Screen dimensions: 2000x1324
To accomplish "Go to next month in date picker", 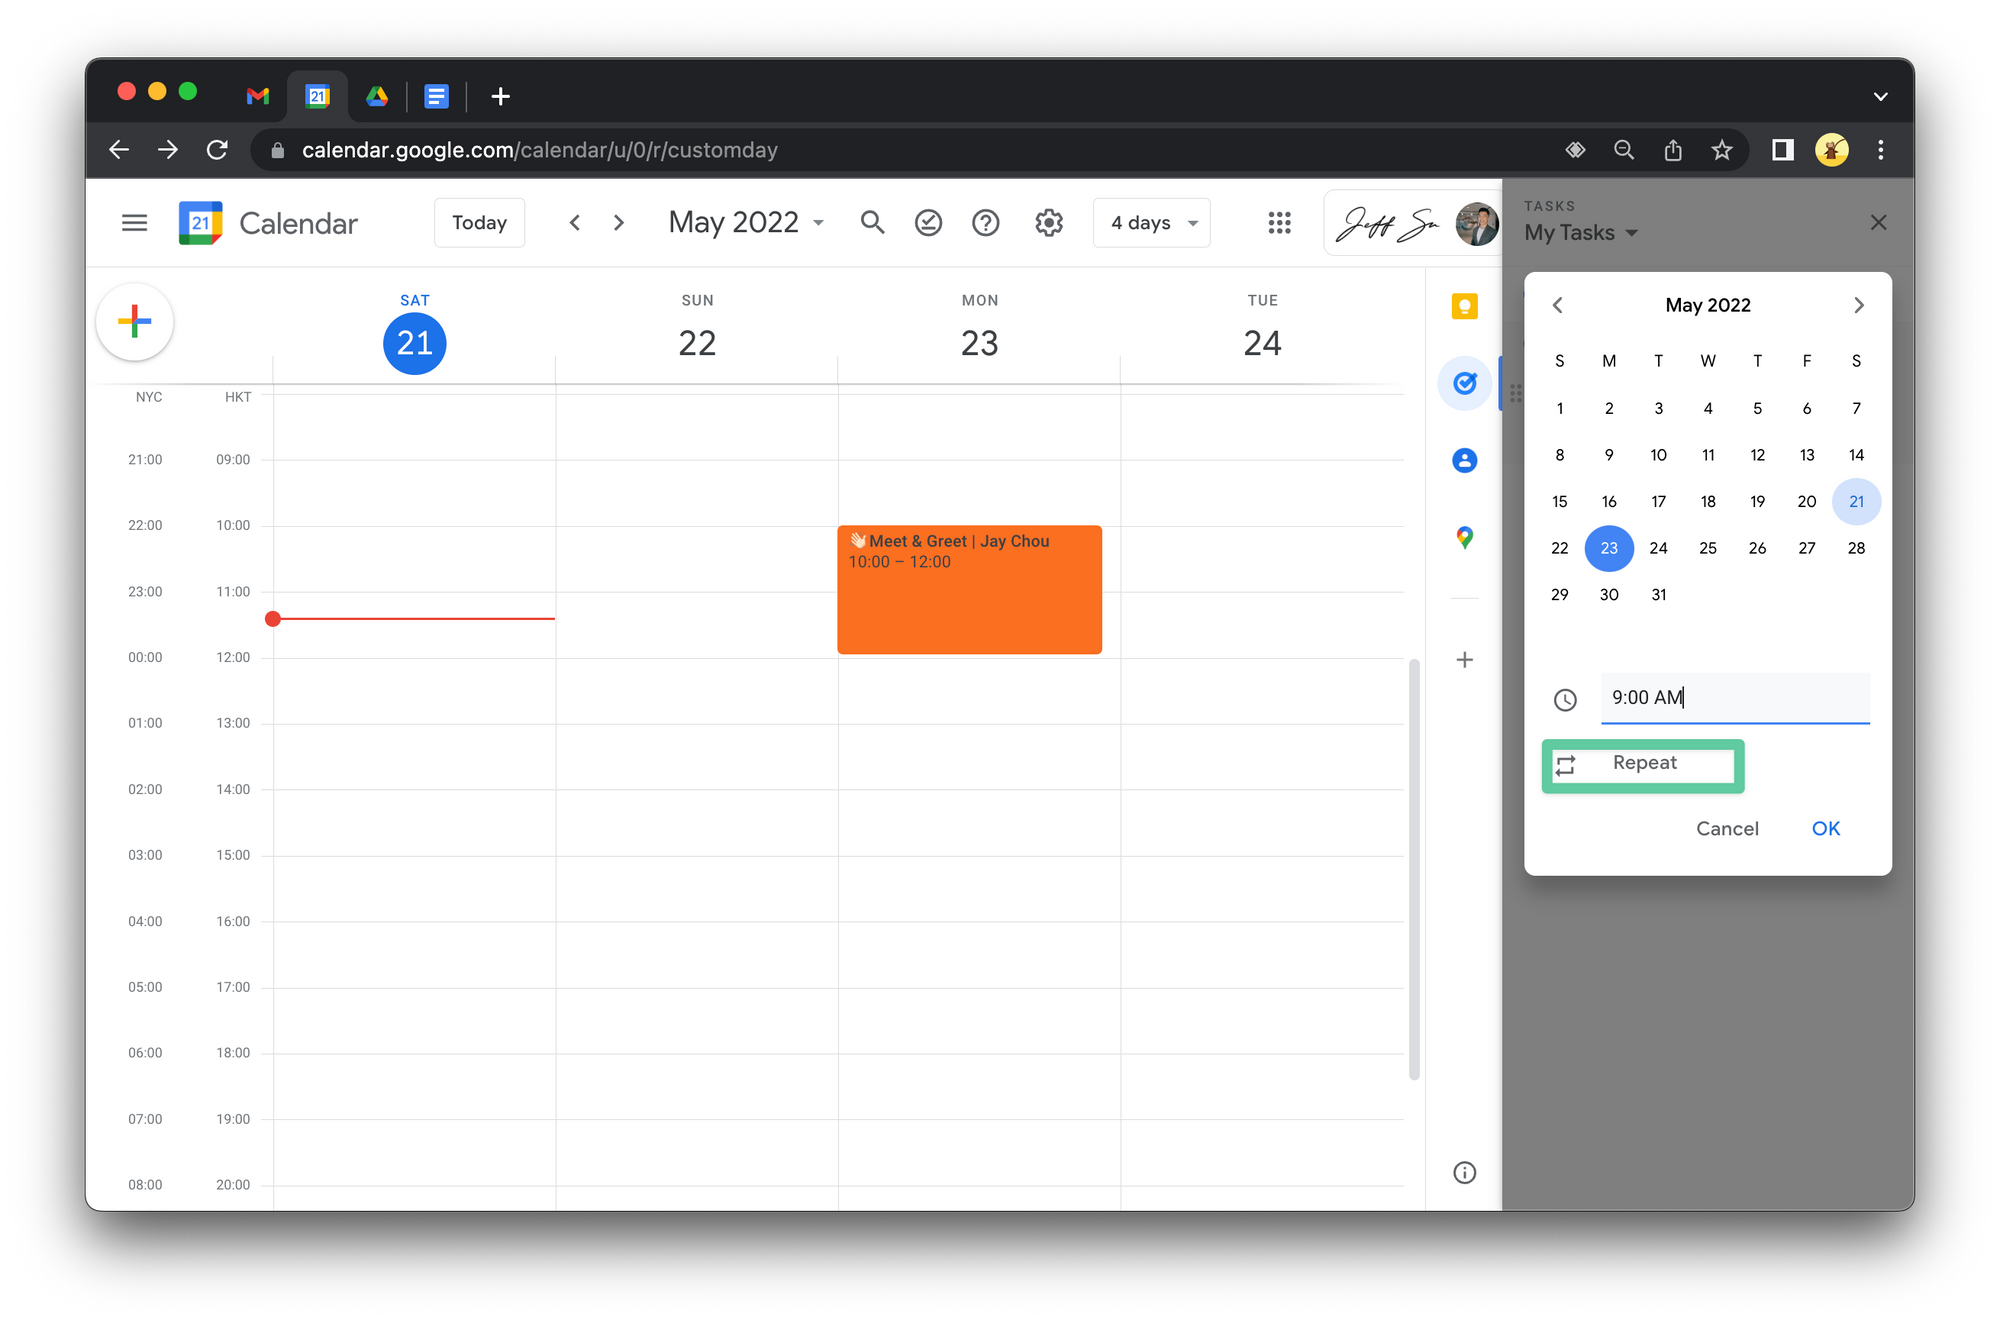I will (x=1858, y=305).
